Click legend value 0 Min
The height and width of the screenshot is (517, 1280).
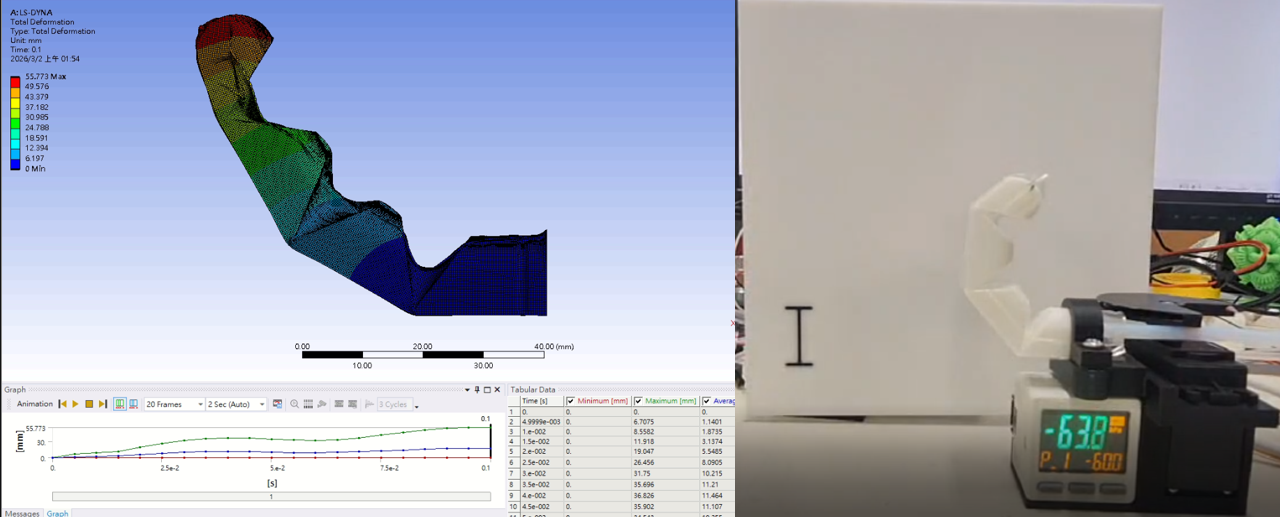[35, 168]
